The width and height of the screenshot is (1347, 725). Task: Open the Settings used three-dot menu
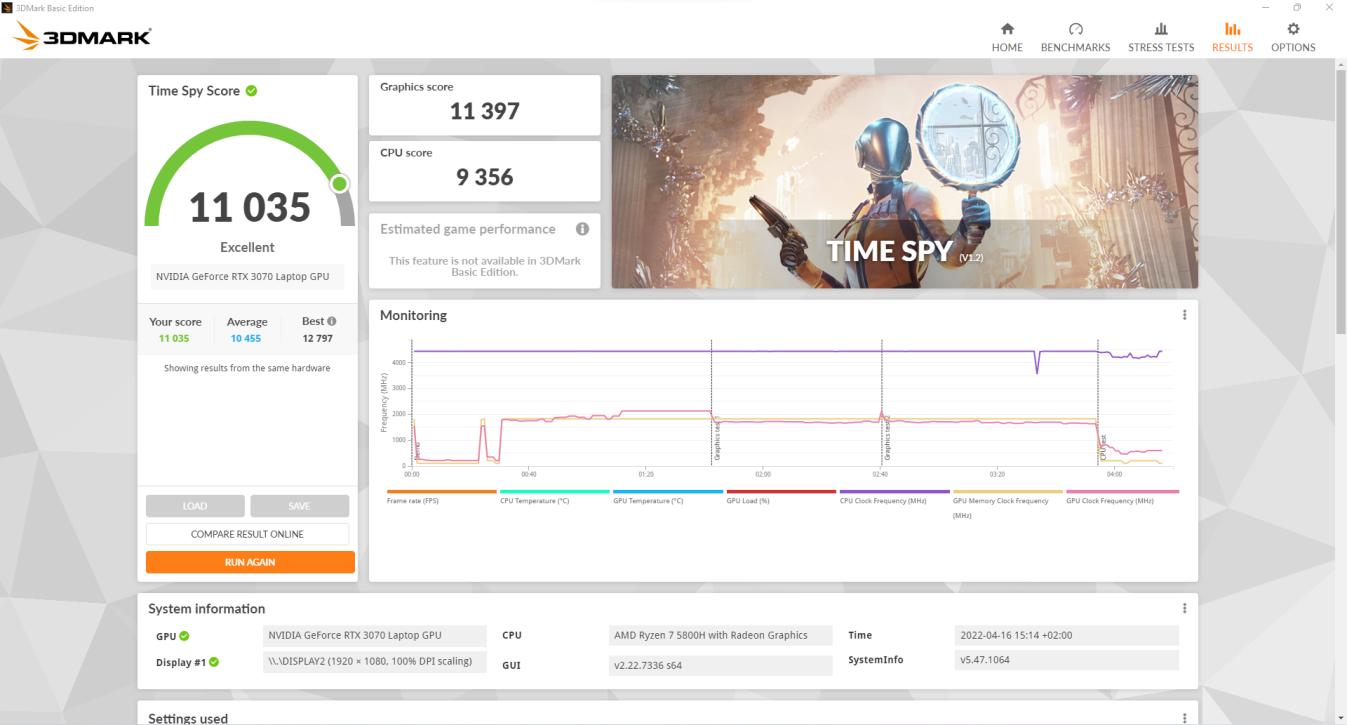[x=1185, y=718]
